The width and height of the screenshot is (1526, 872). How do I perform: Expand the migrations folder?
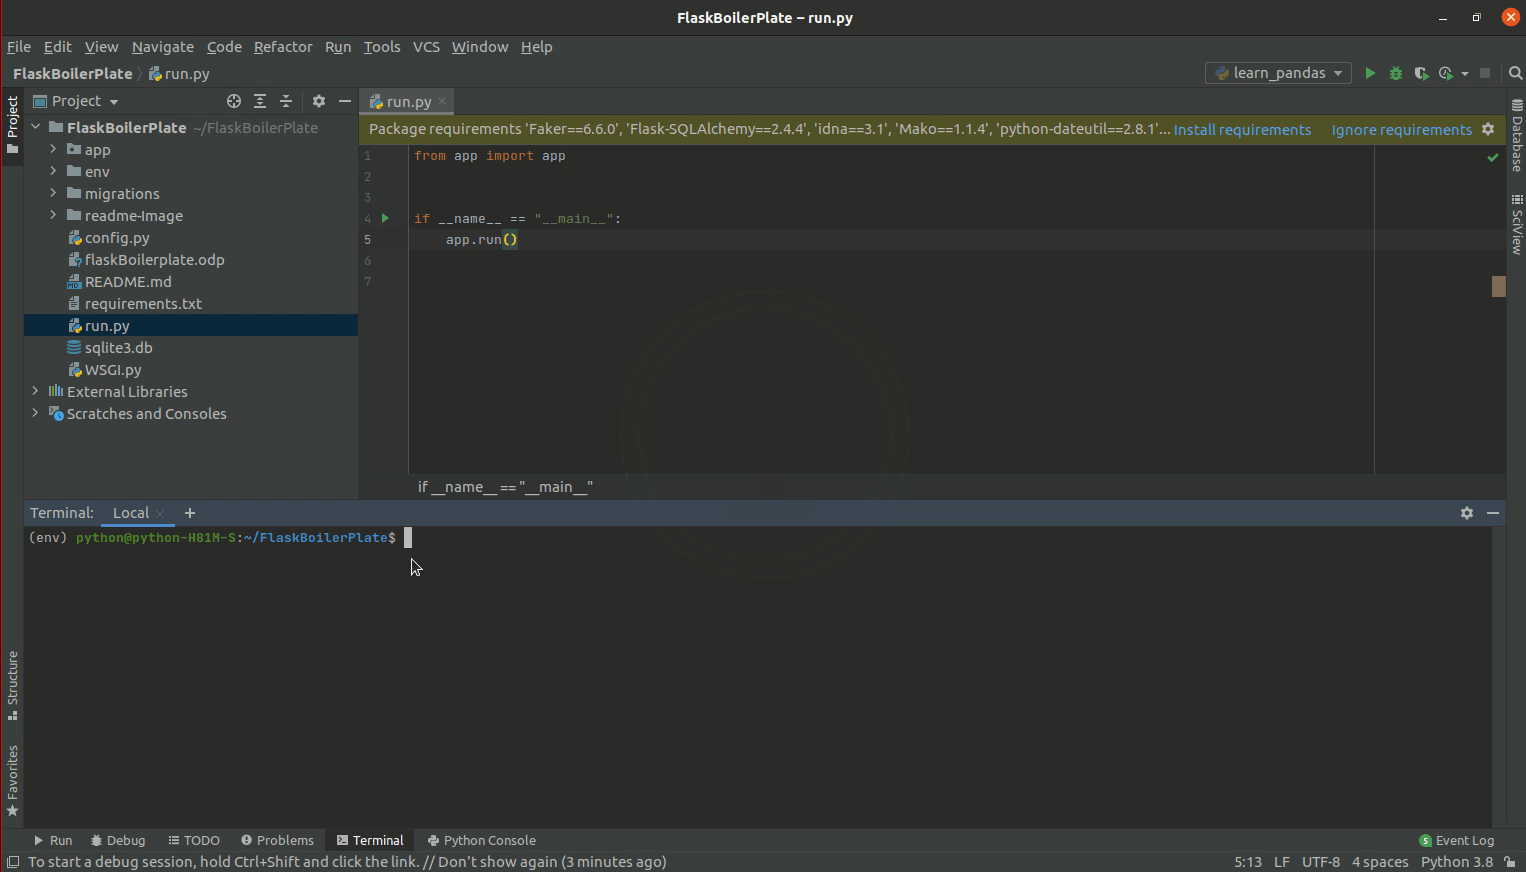tap(53, 193)
